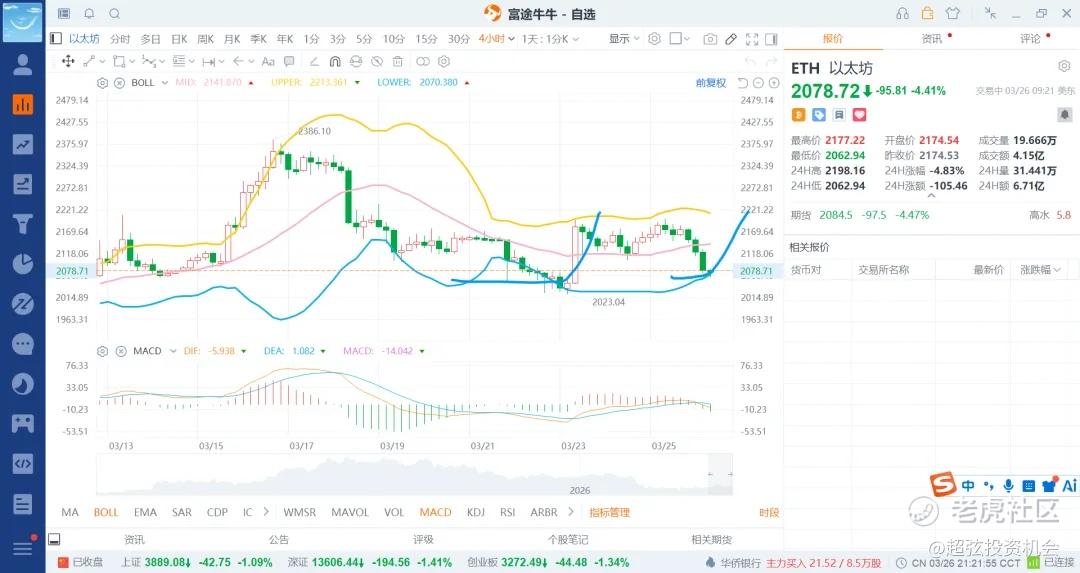
Task: Click the screenshot camera icon
Action: 710,39
